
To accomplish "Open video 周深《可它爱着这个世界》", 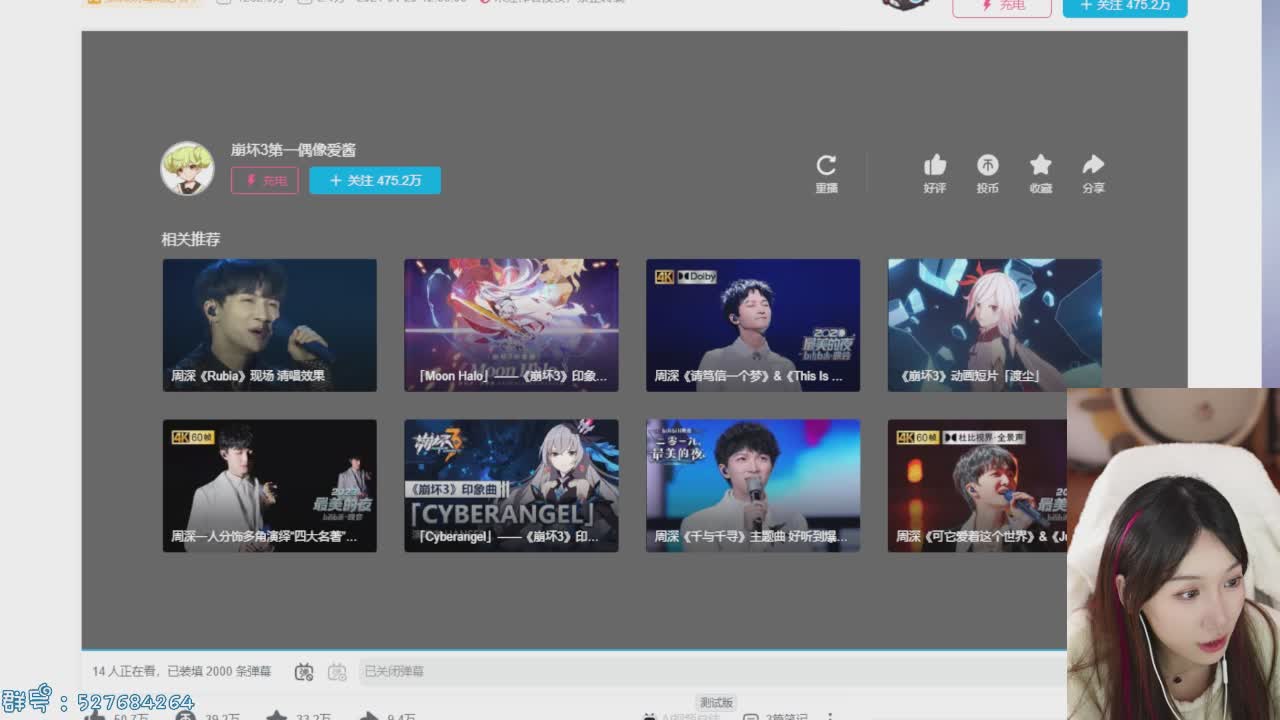I will [x=977, y=485].
